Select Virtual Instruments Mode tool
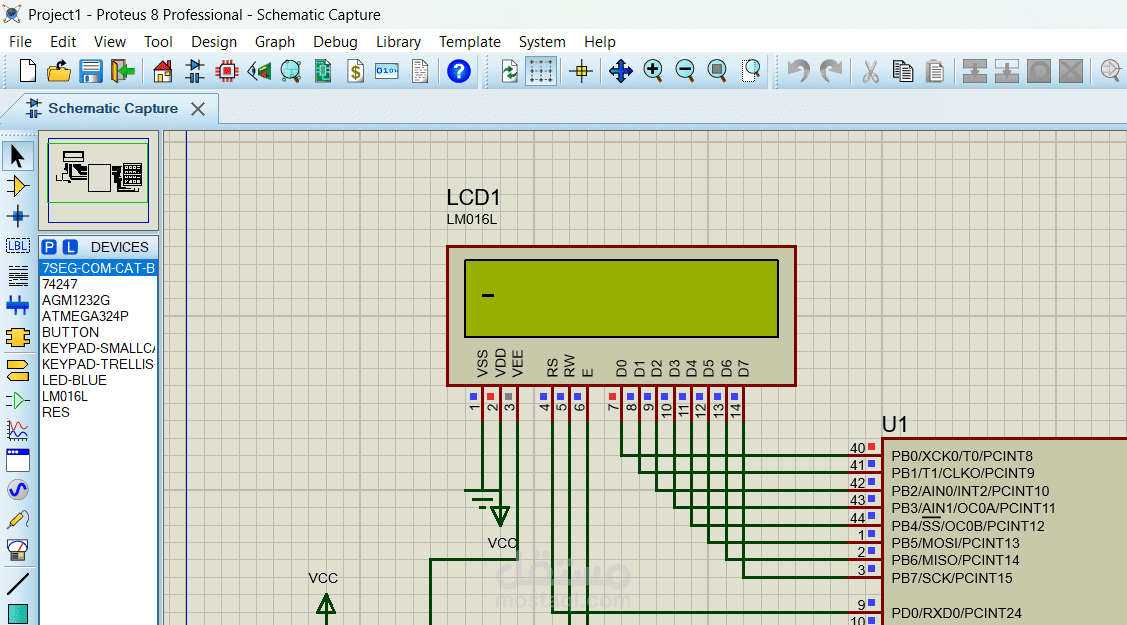 coord(17,550)
